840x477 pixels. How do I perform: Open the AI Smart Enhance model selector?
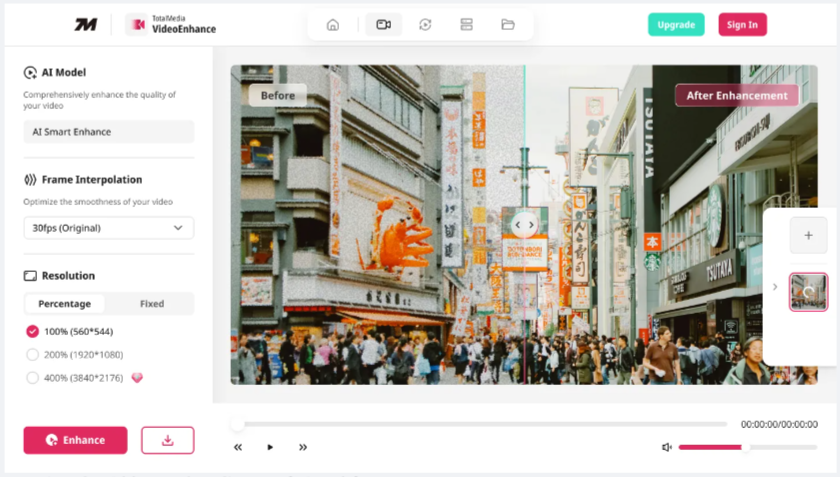(x=108, y=132)
